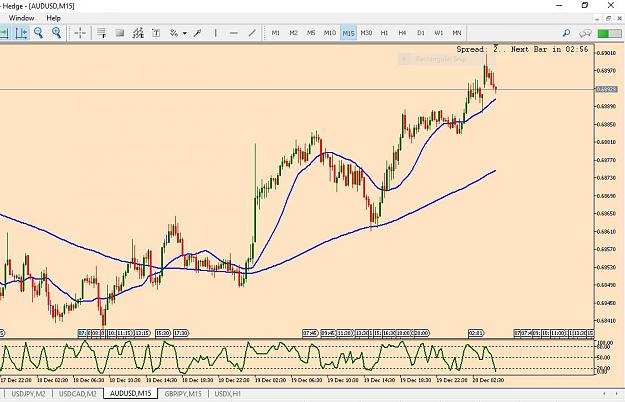Select the Trendline tool
The width and height of the screenshot is (625, 402).
tap(252, 33)
